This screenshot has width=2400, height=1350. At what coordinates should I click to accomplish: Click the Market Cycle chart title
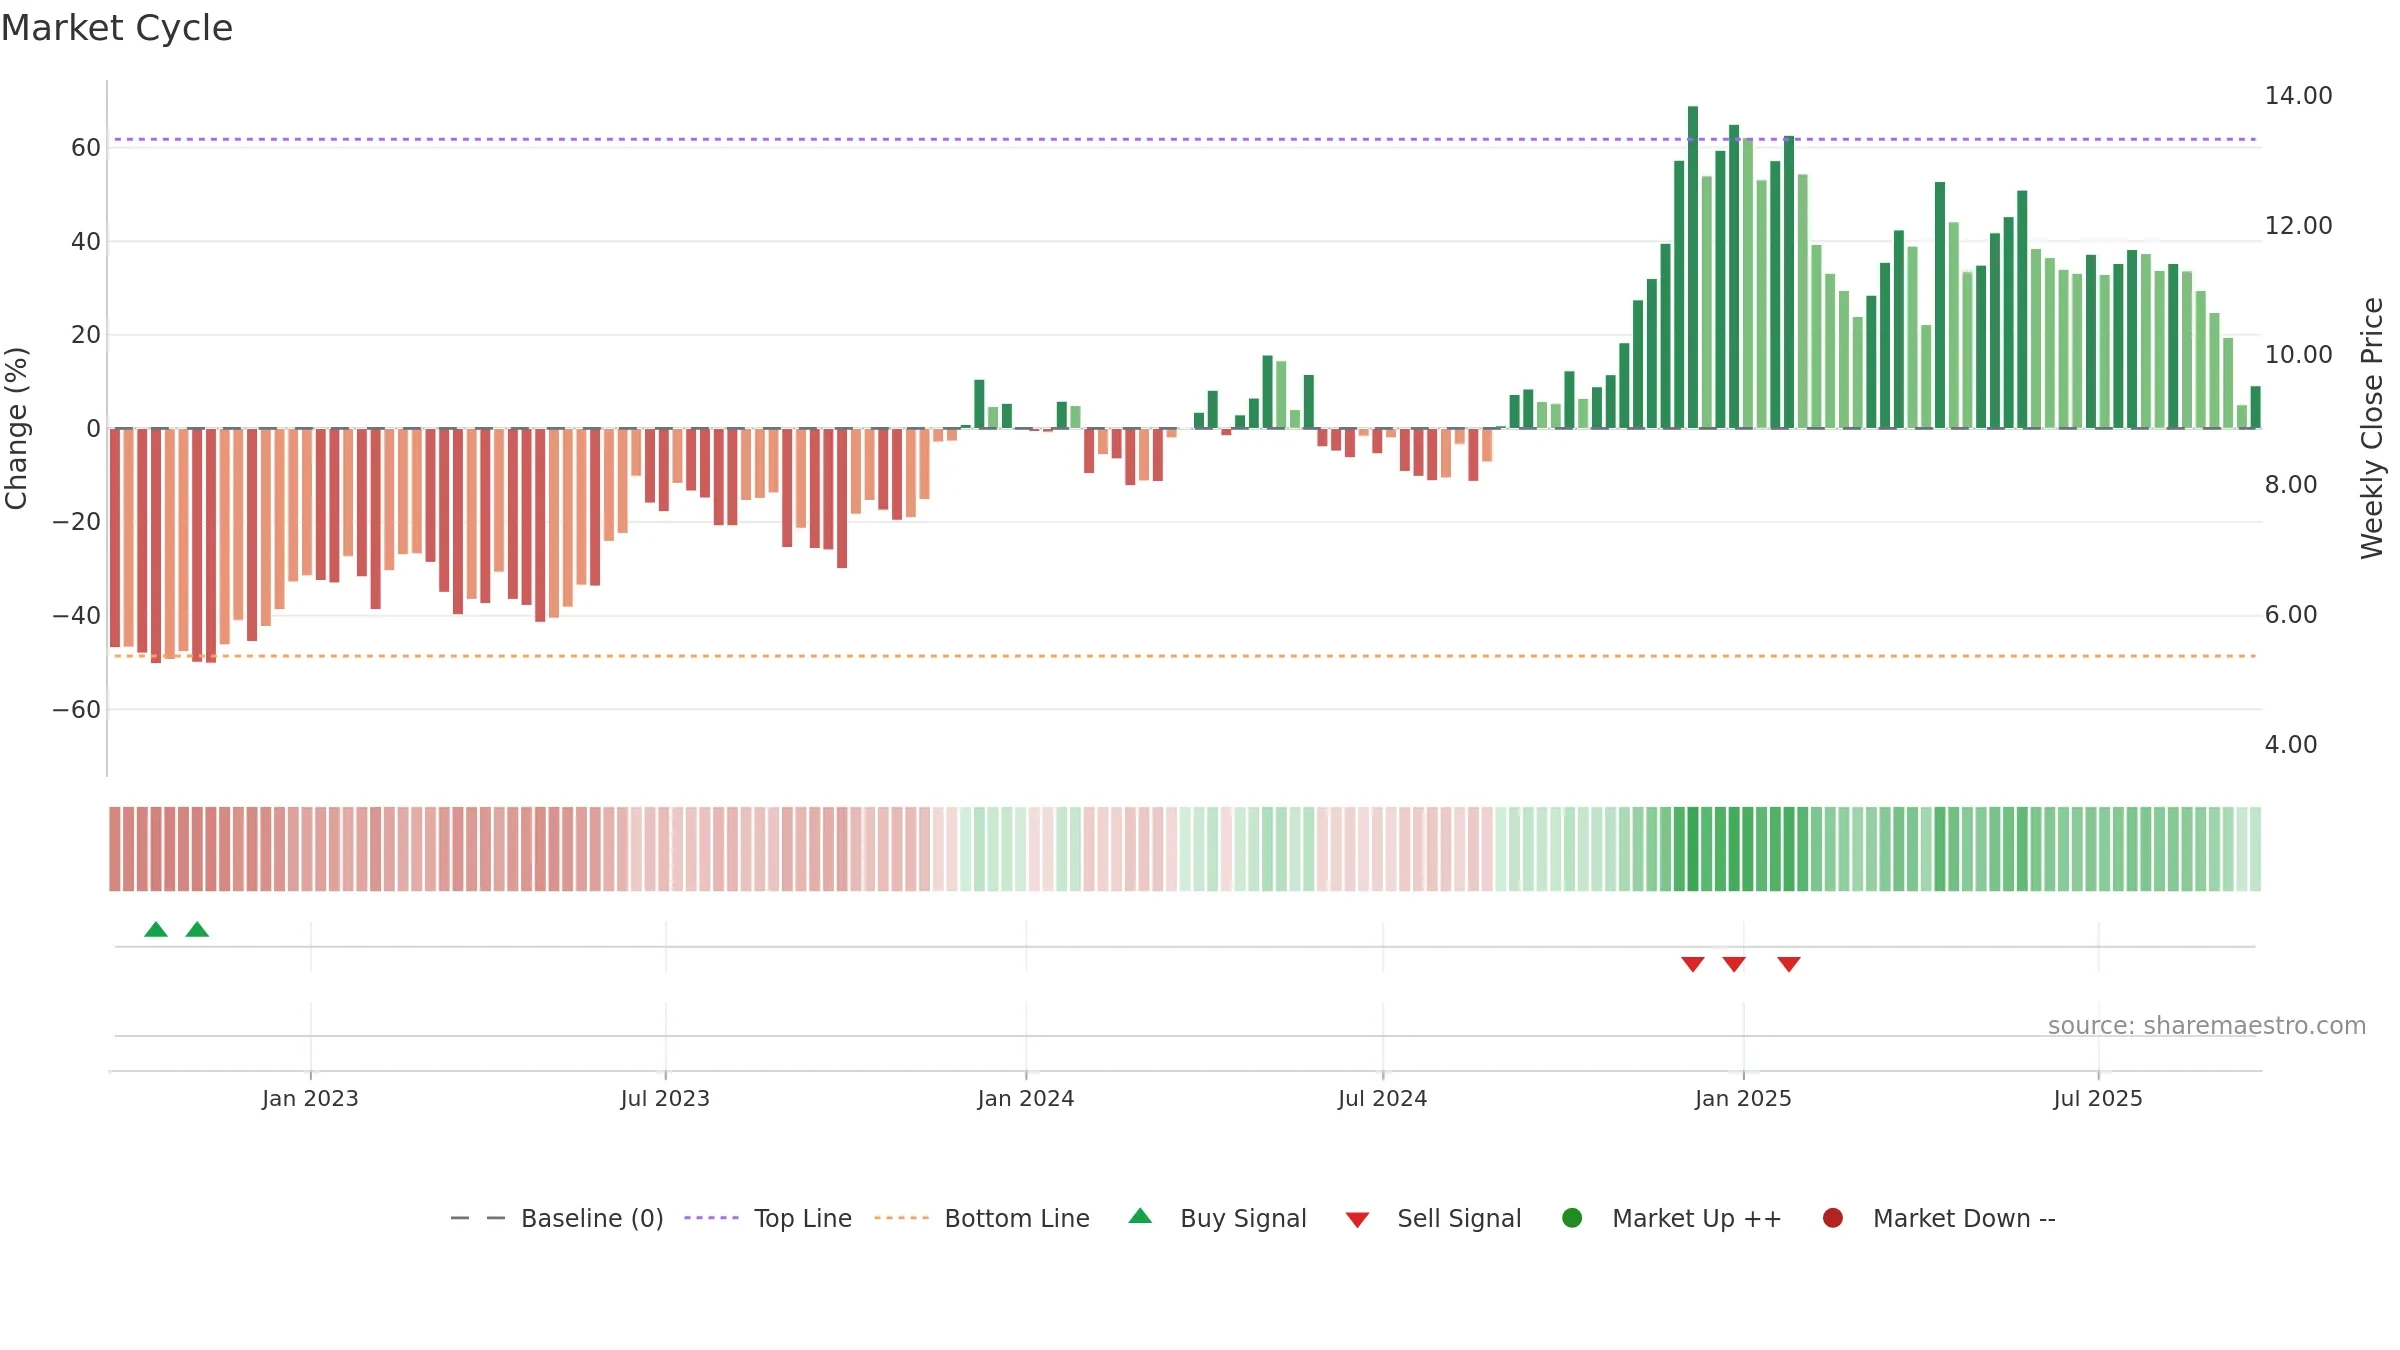coord(117,28)
